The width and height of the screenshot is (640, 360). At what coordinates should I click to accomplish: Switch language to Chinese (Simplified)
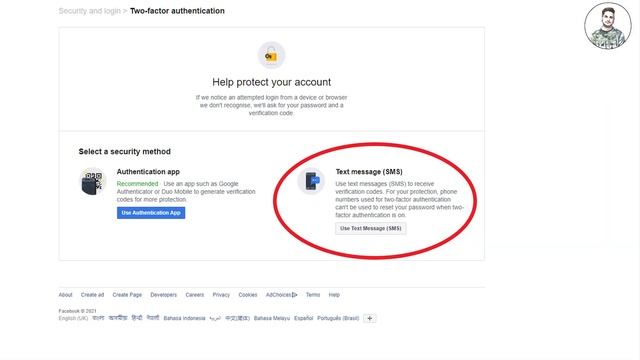tap(237, 318)
